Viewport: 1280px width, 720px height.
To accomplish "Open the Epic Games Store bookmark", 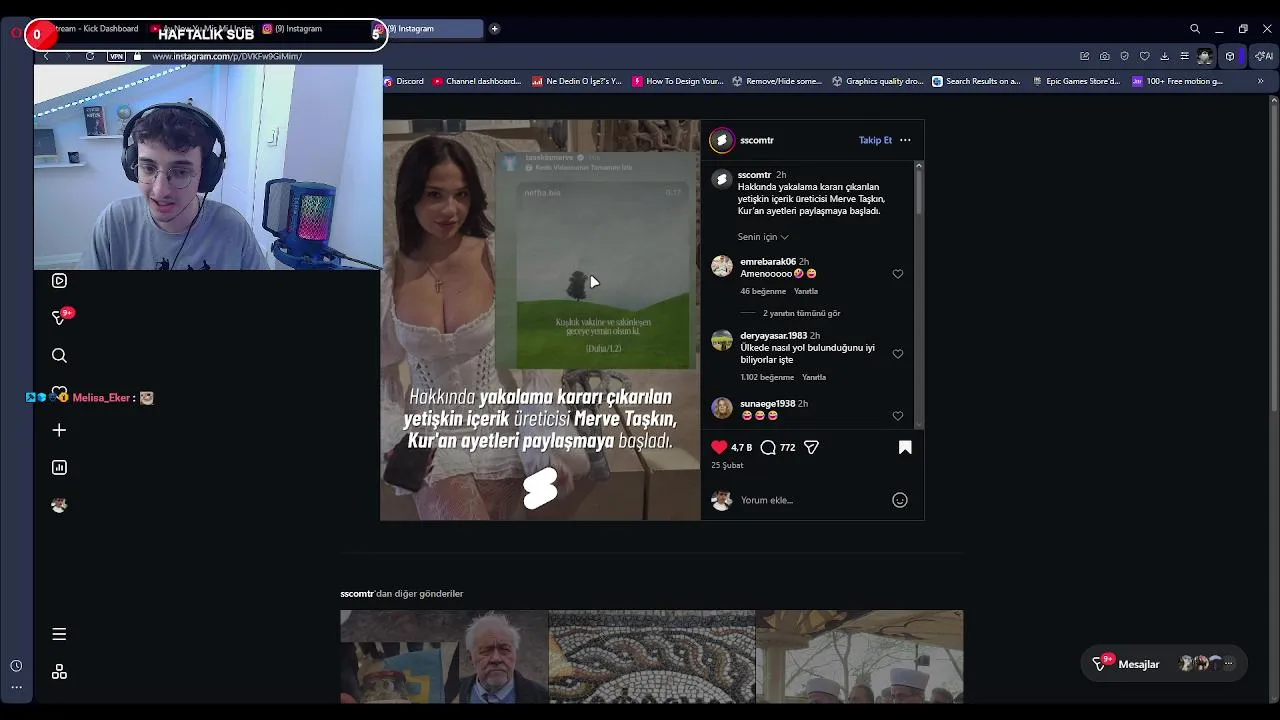I will click(1077, 81).
